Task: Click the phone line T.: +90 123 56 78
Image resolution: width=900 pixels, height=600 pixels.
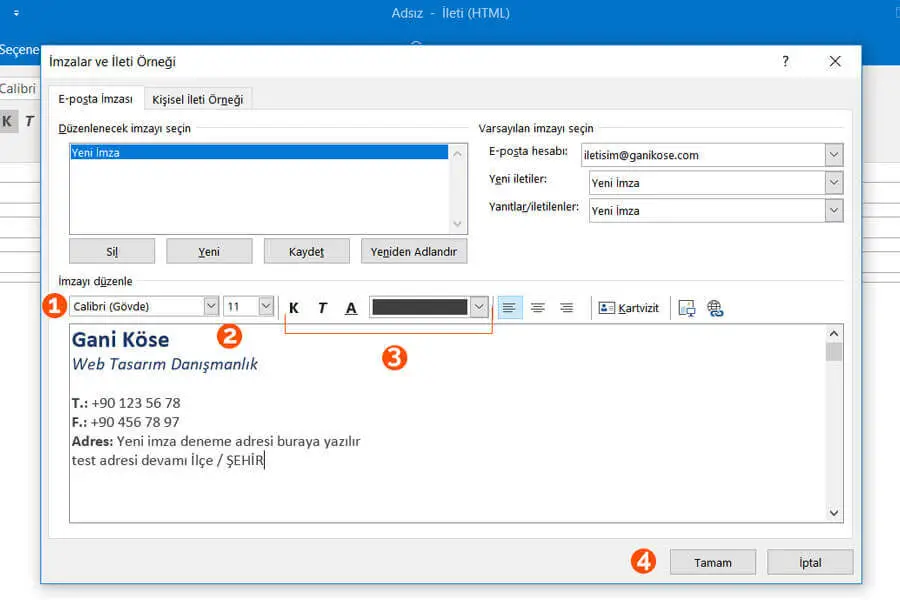Action: 126,403
